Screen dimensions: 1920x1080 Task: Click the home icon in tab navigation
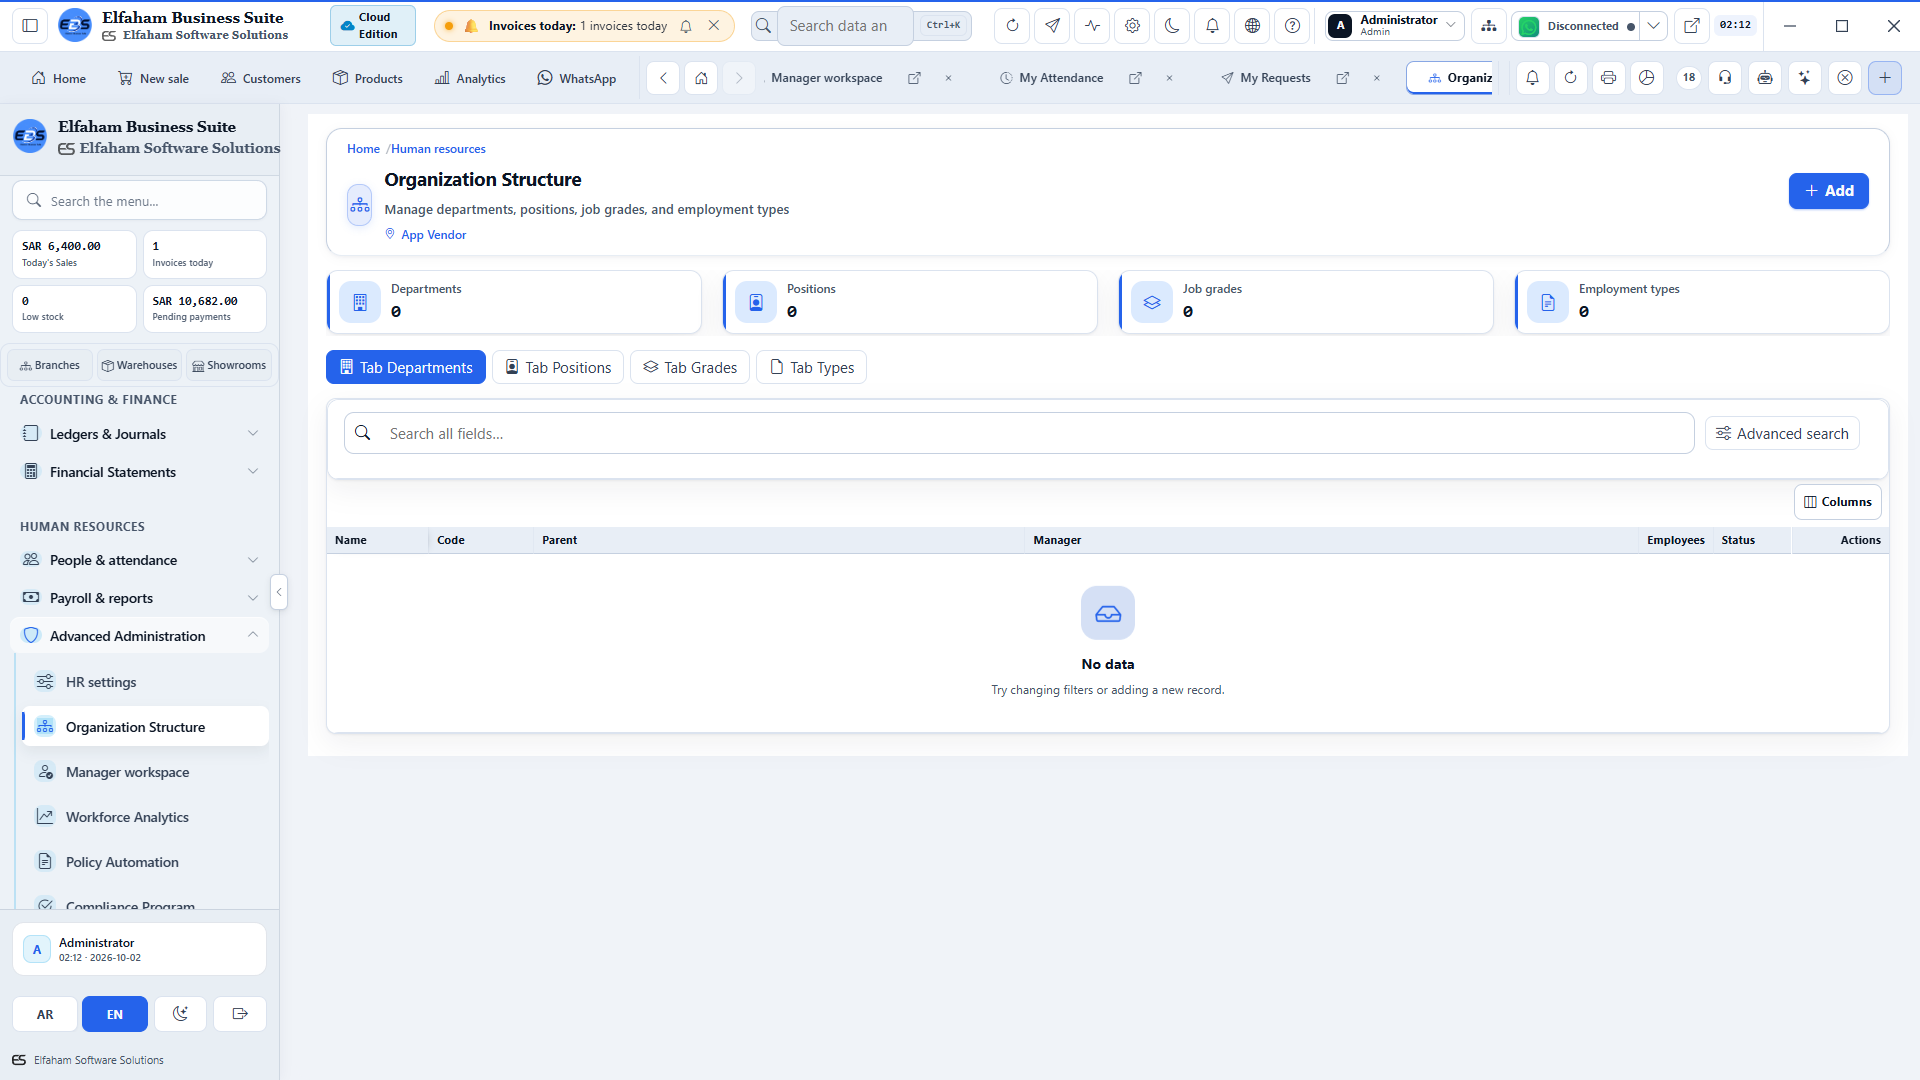pyautogui.click(x=701, y=78)
